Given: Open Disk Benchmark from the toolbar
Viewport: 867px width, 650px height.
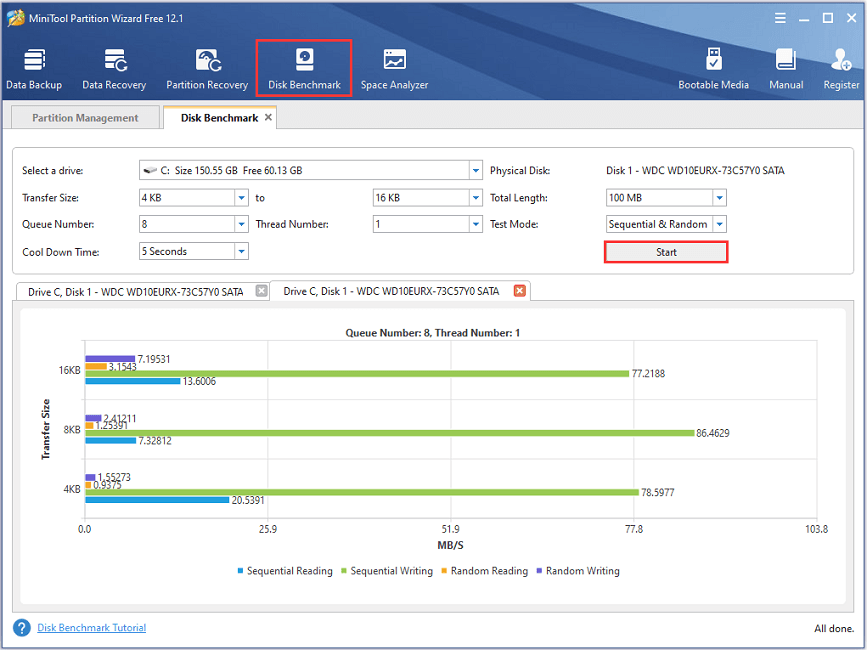Looking at the screenshot, I should (x=304, y=69).
